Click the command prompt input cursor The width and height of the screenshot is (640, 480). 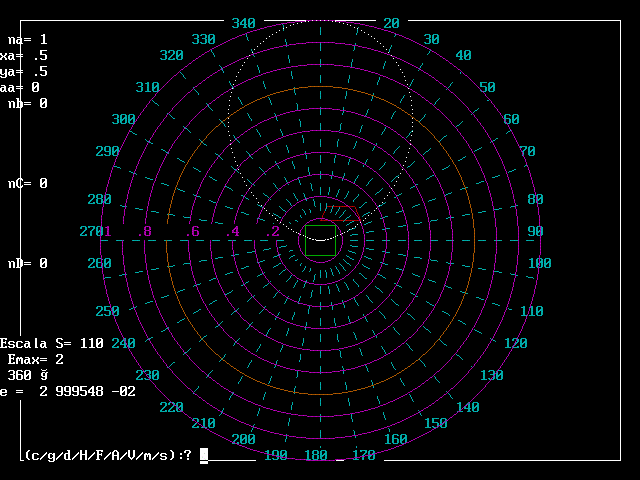(x=204, y=456)
